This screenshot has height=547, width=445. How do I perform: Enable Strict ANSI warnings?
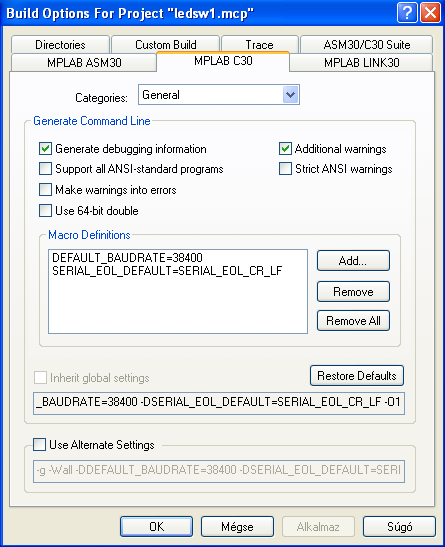click(x=285, y=169)
